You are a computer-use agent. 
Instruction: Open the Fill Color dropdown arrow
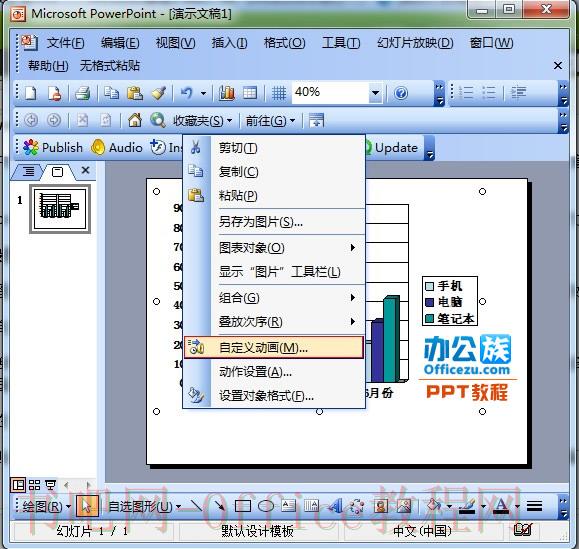pyautogui.click(x=449, y=507)
